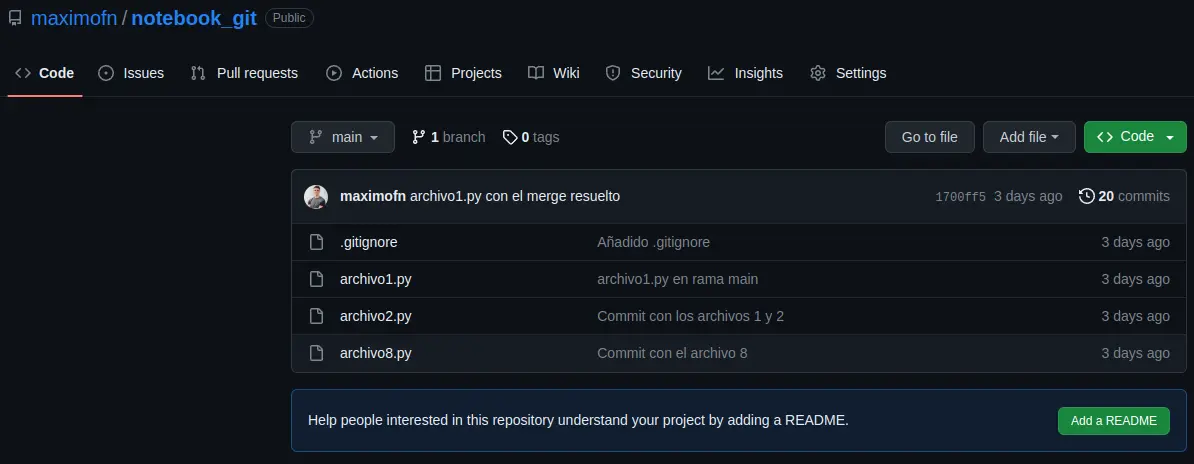Click the Actions play icon
The image size is (1194, 464).
[x=334, y=73]
